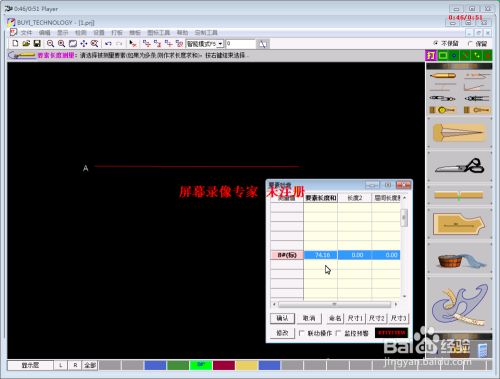Open the 帮助 menu
The width and height of the screenshot is (500, 379).
coord(182,32)
